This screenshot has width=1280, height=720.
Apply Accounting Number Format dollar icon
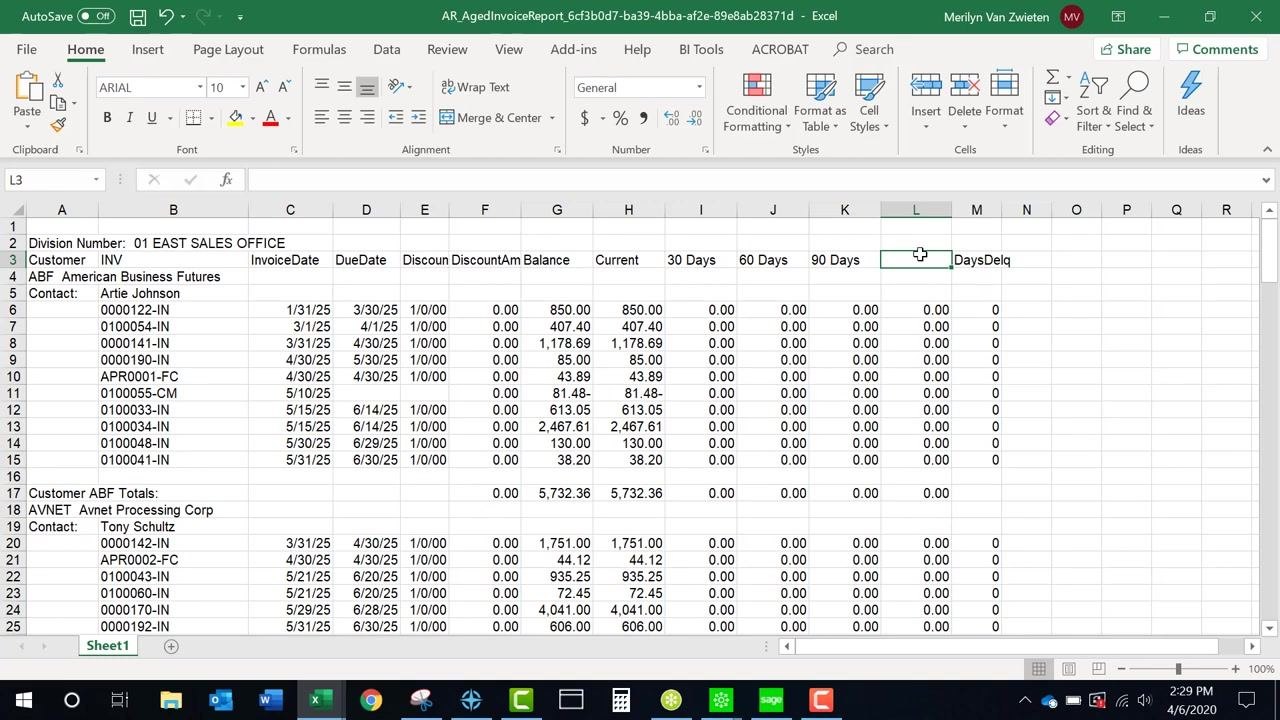(585, 118)
